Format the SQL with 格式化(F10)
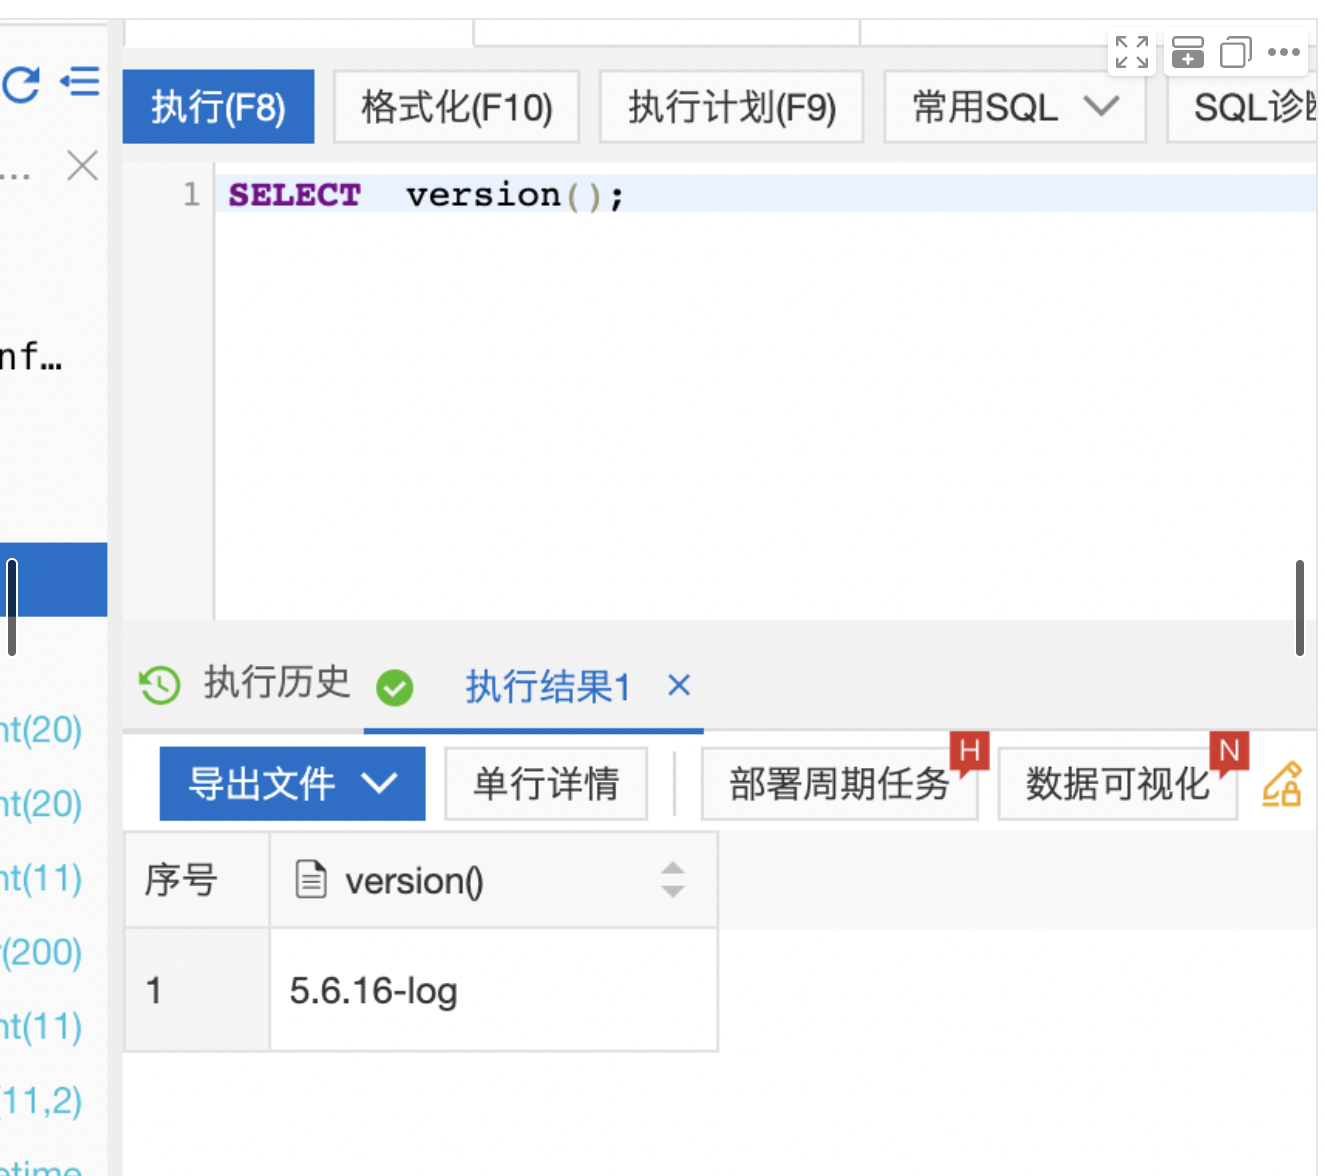 (456, 106)
